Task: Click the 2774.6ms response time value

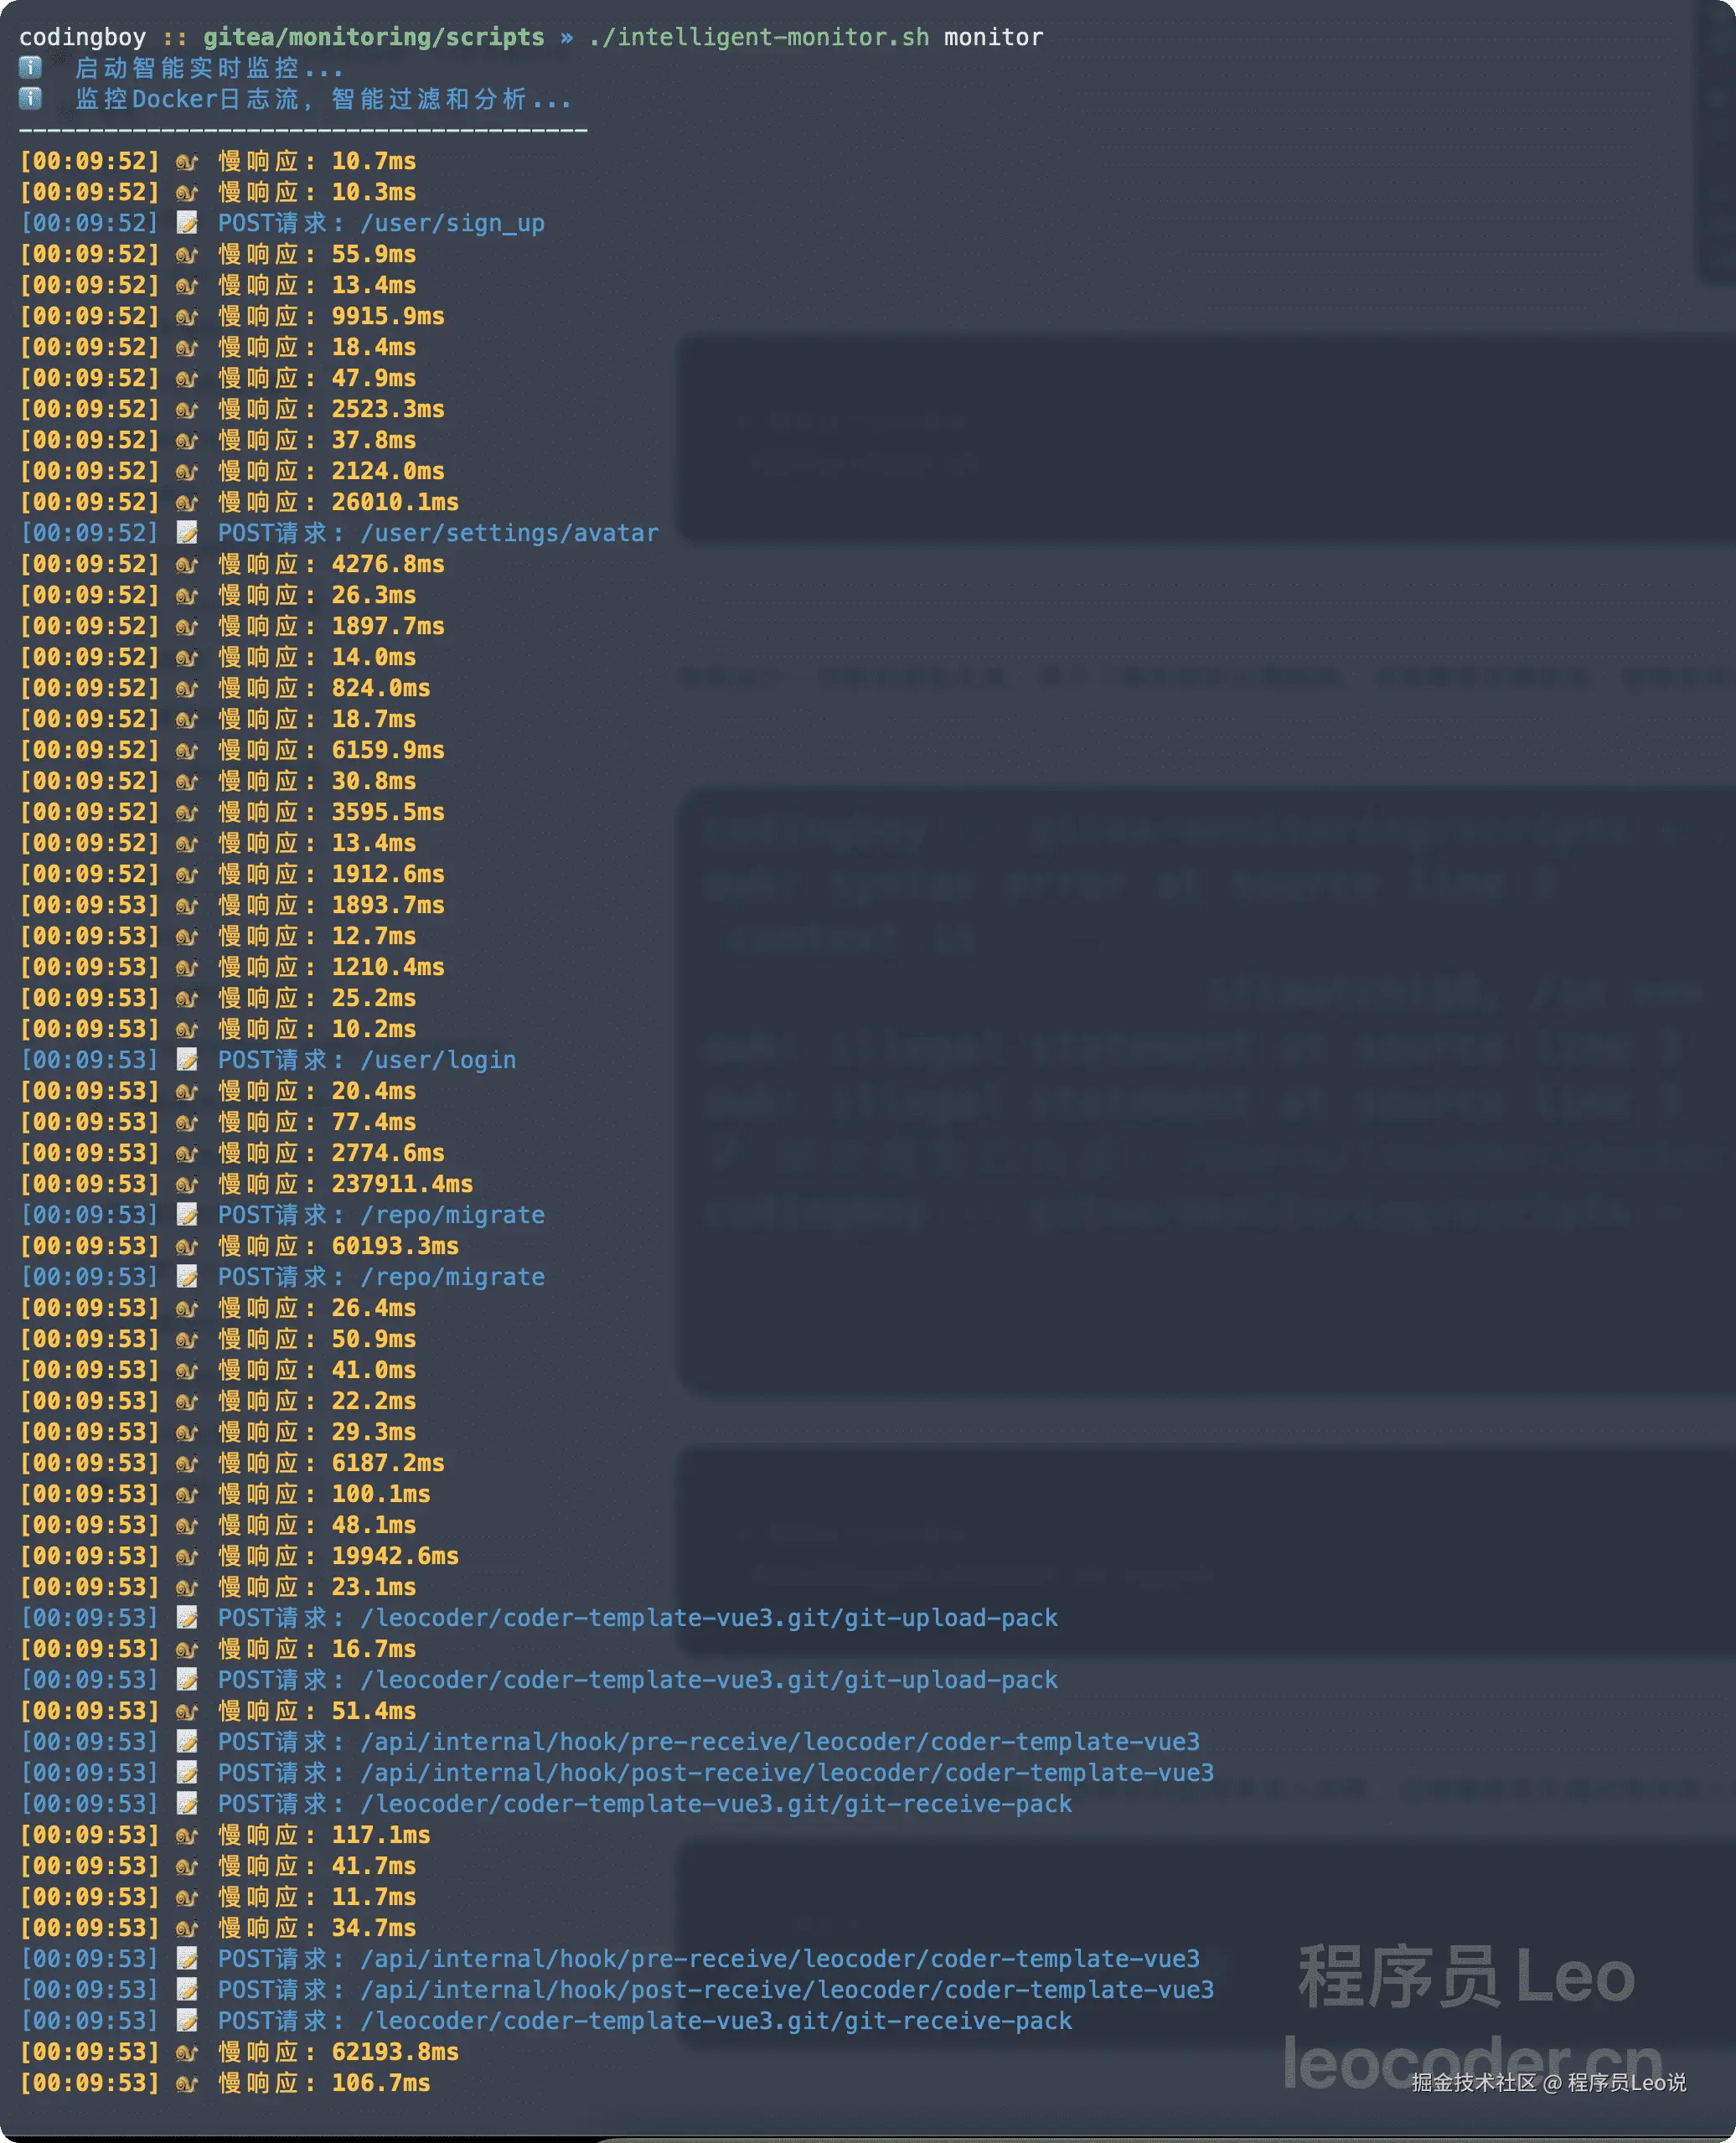Action: [x=388, y=1153]
